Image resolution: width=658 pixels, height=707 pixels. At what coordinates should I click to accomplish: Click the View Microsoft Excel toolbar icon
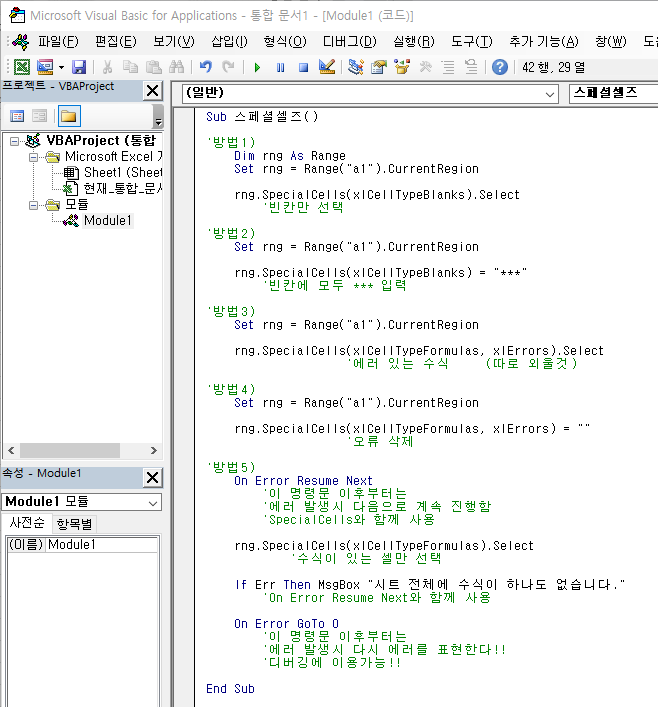[x=21, y=67]
